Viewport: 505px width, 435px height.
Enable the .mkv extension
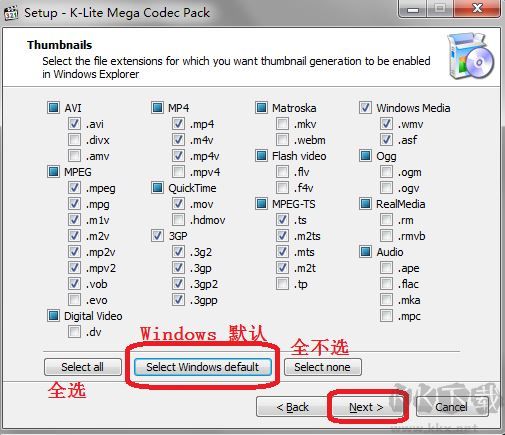(282, 124)
